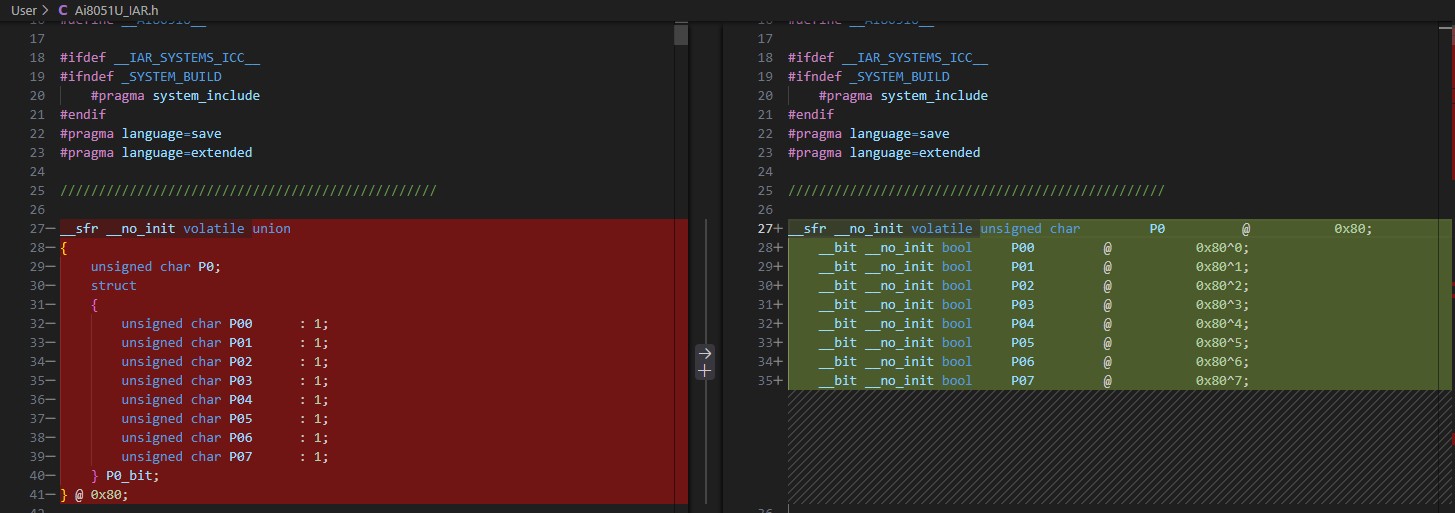Click 'unsigned char P0;' in original pane

click(155, 267)
